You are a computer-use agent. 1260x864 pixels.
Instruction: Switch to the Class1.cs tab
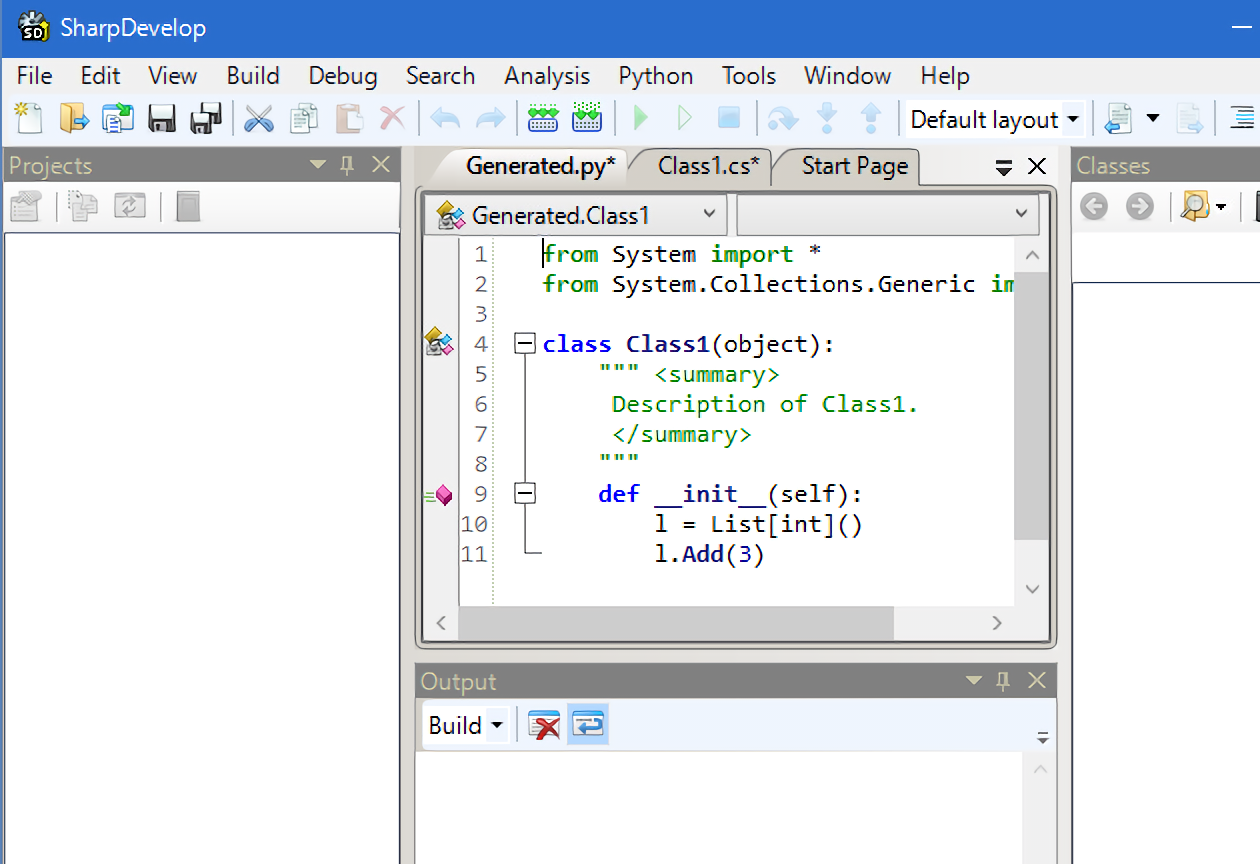tap(708, 166)
